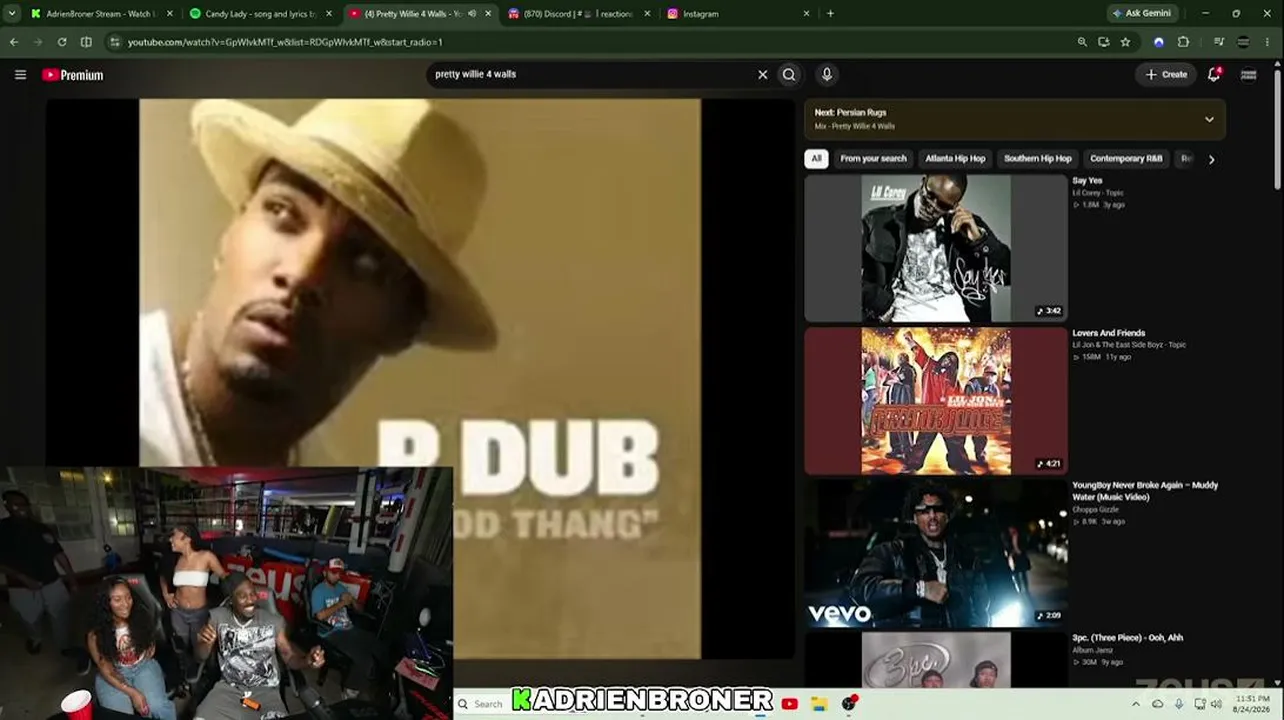Viewport: 1284px width, 720px height.
Task: Show more filter chips with right arrow
Action: [x=1211, y=159]
